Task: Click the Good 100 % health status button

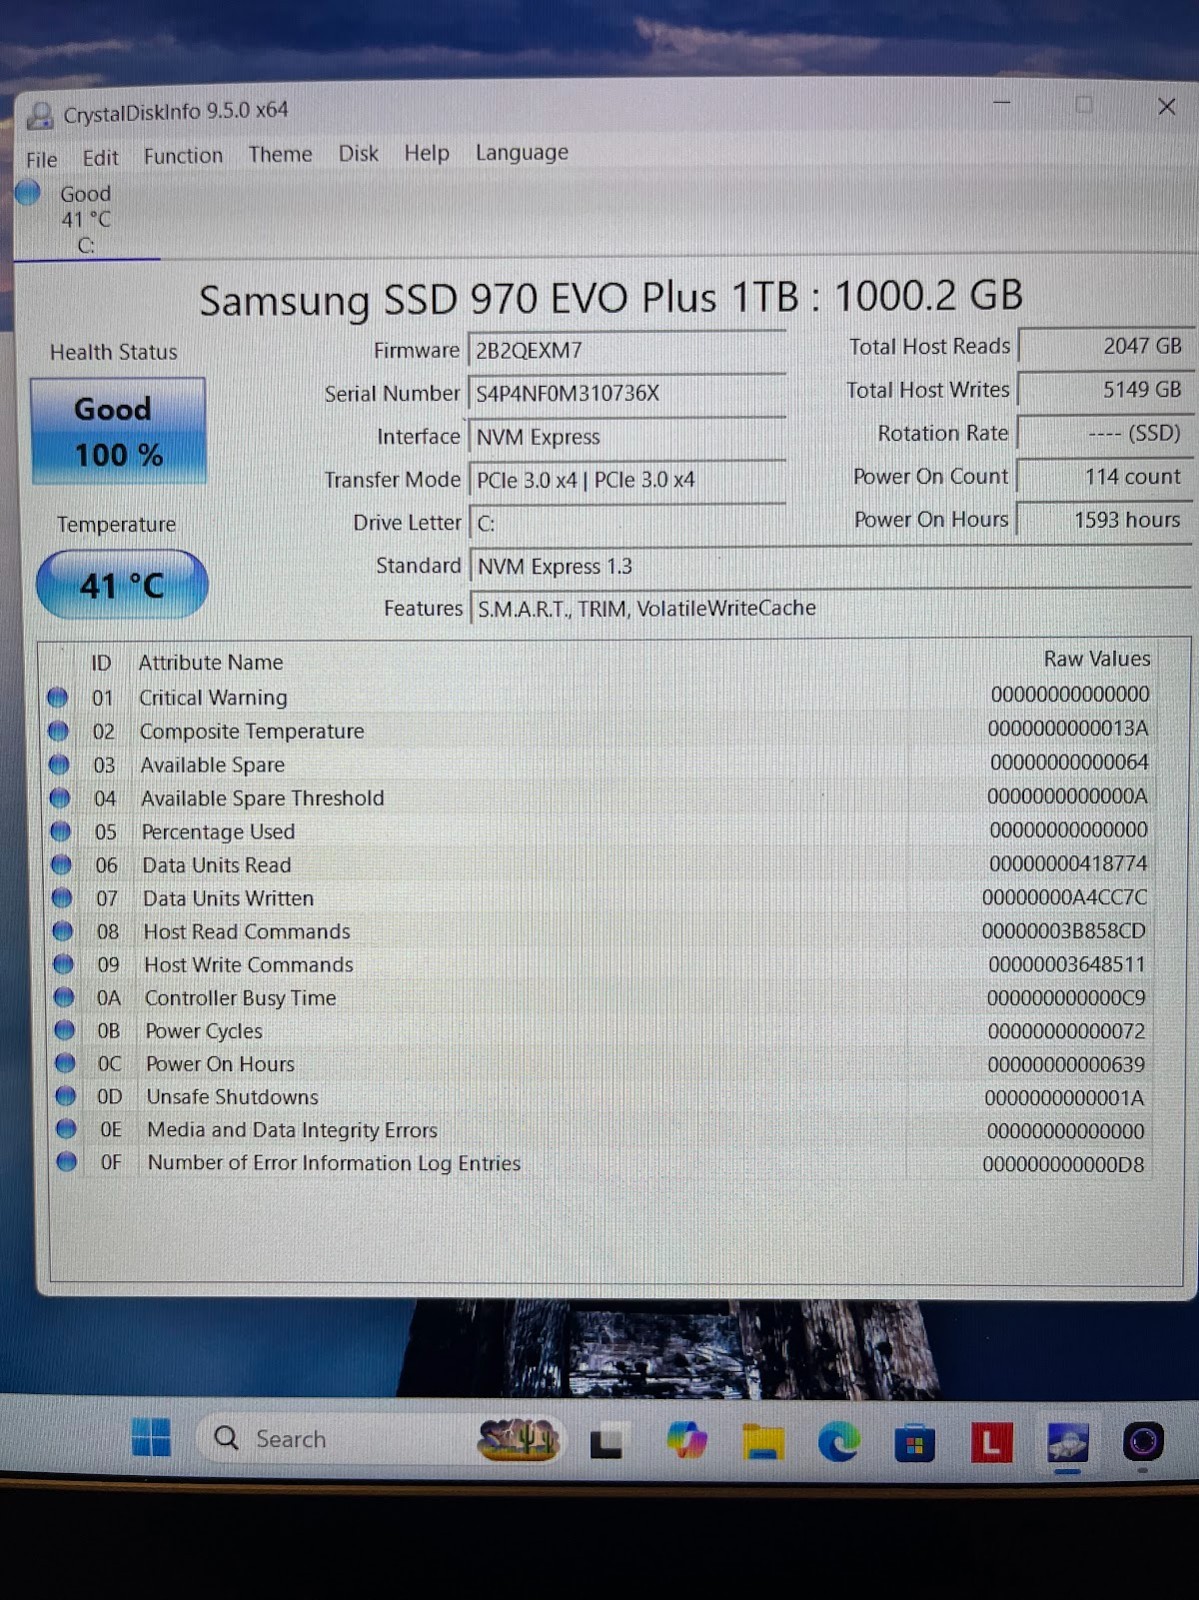Action: pos(118,431)
